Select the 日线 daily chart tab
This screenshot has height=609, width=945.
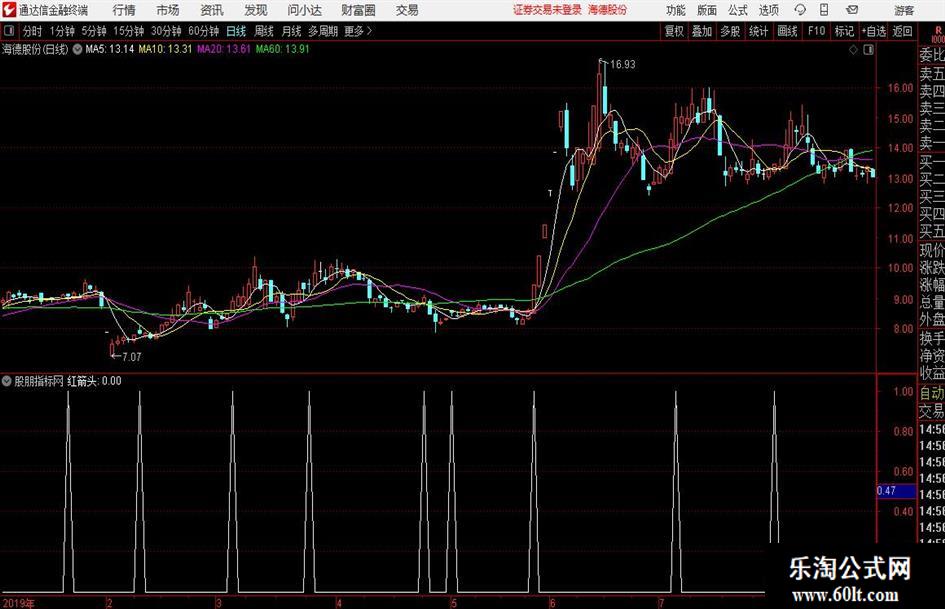tap(236, 31)
